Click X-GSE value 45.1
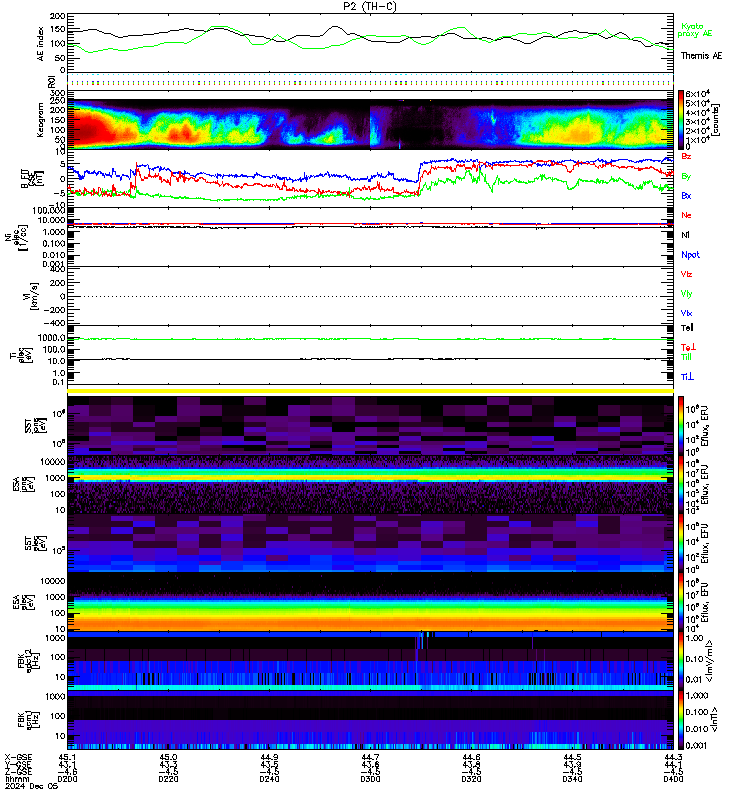This screenshot has width=750, height=800. [x=67, y=757]
